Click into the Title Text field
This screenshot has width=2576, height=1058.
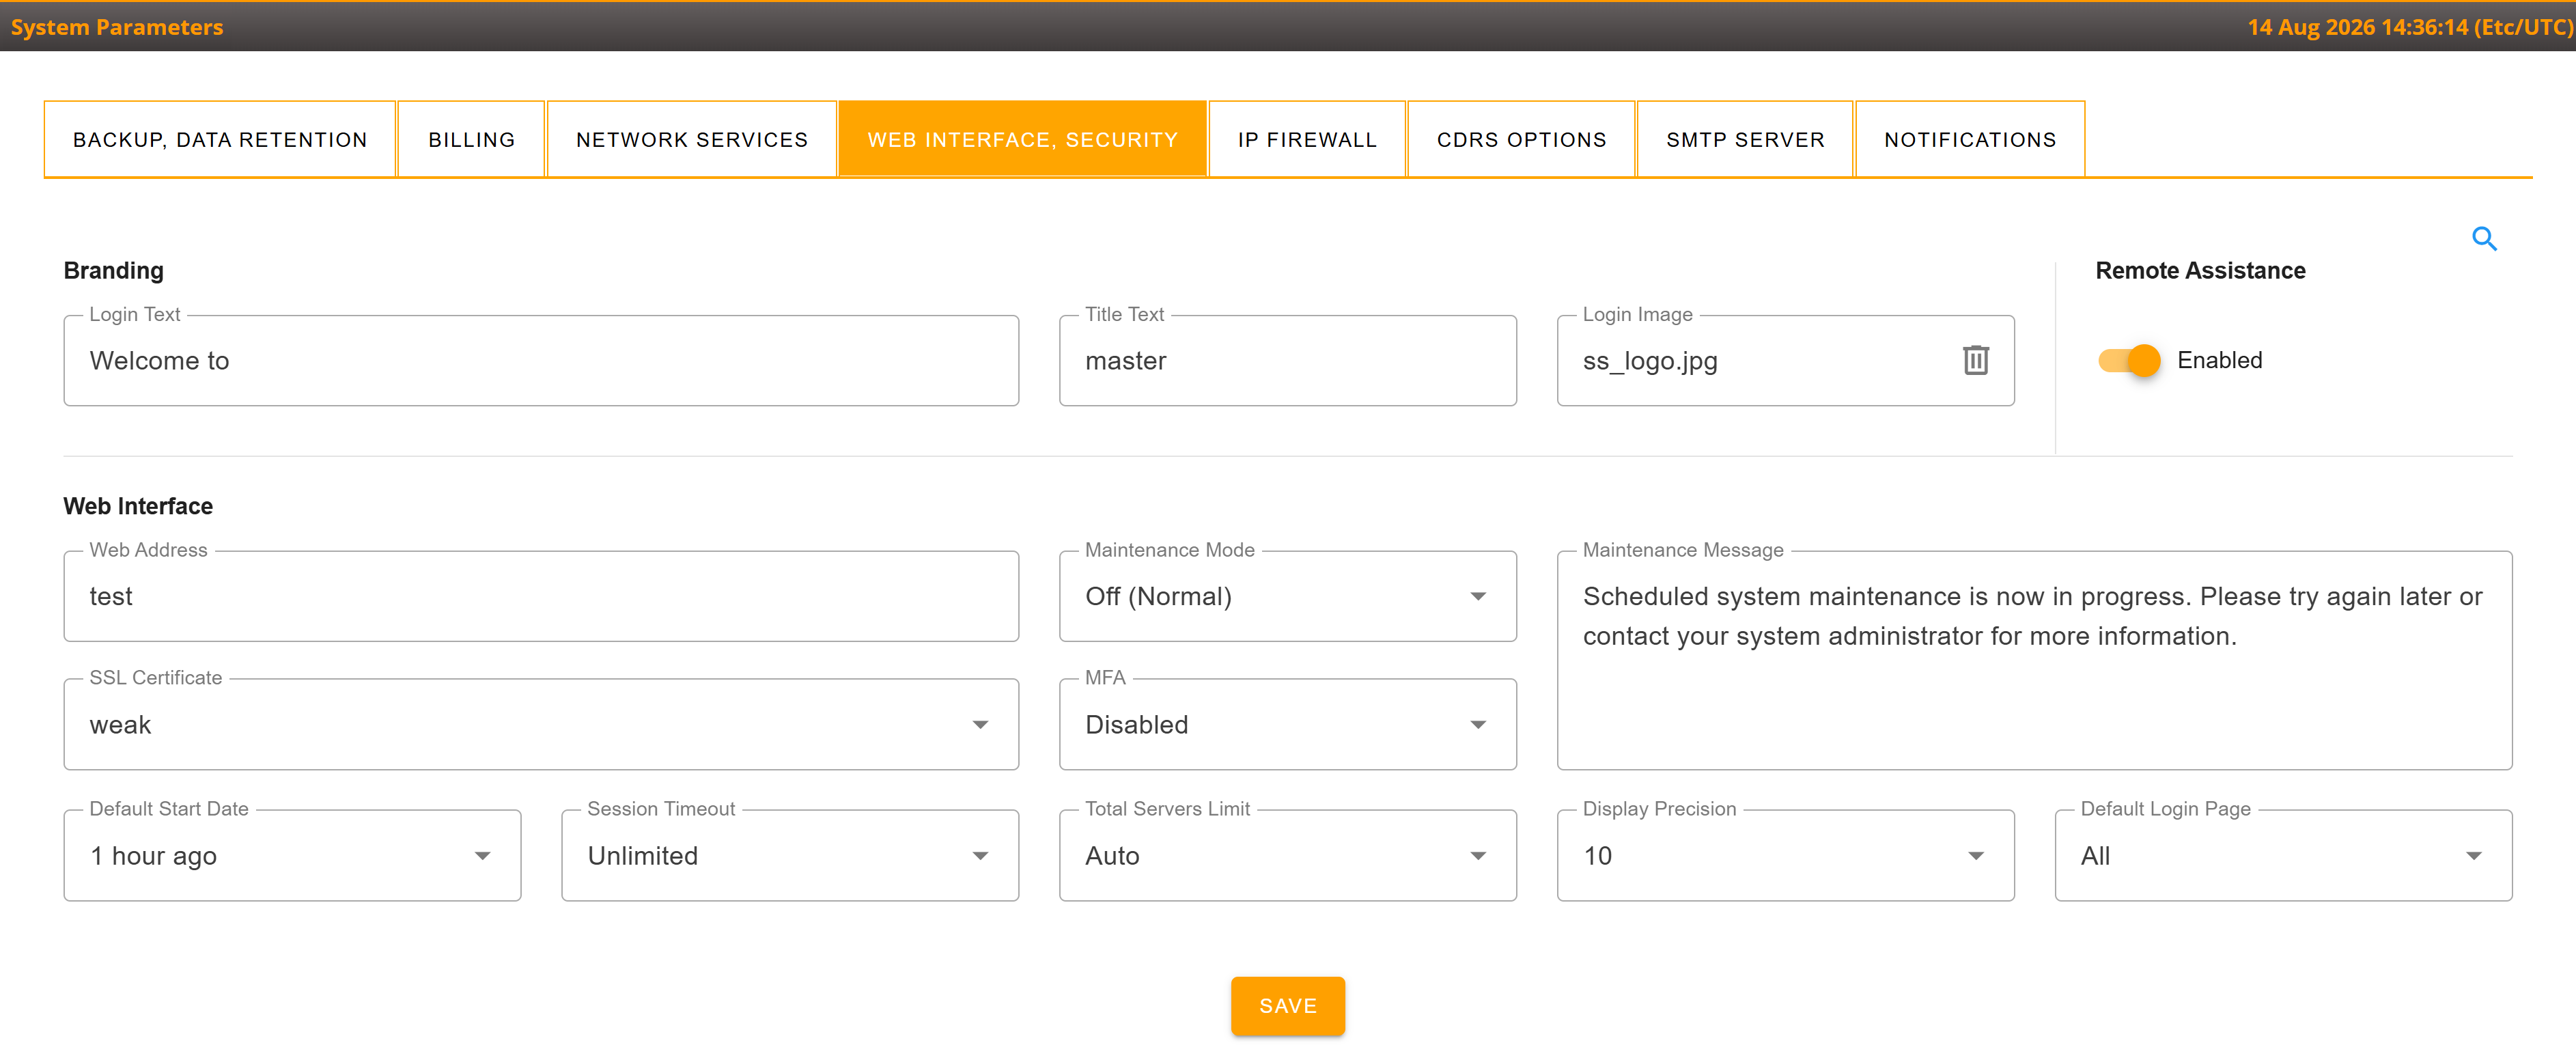(x=1287, y=360)
